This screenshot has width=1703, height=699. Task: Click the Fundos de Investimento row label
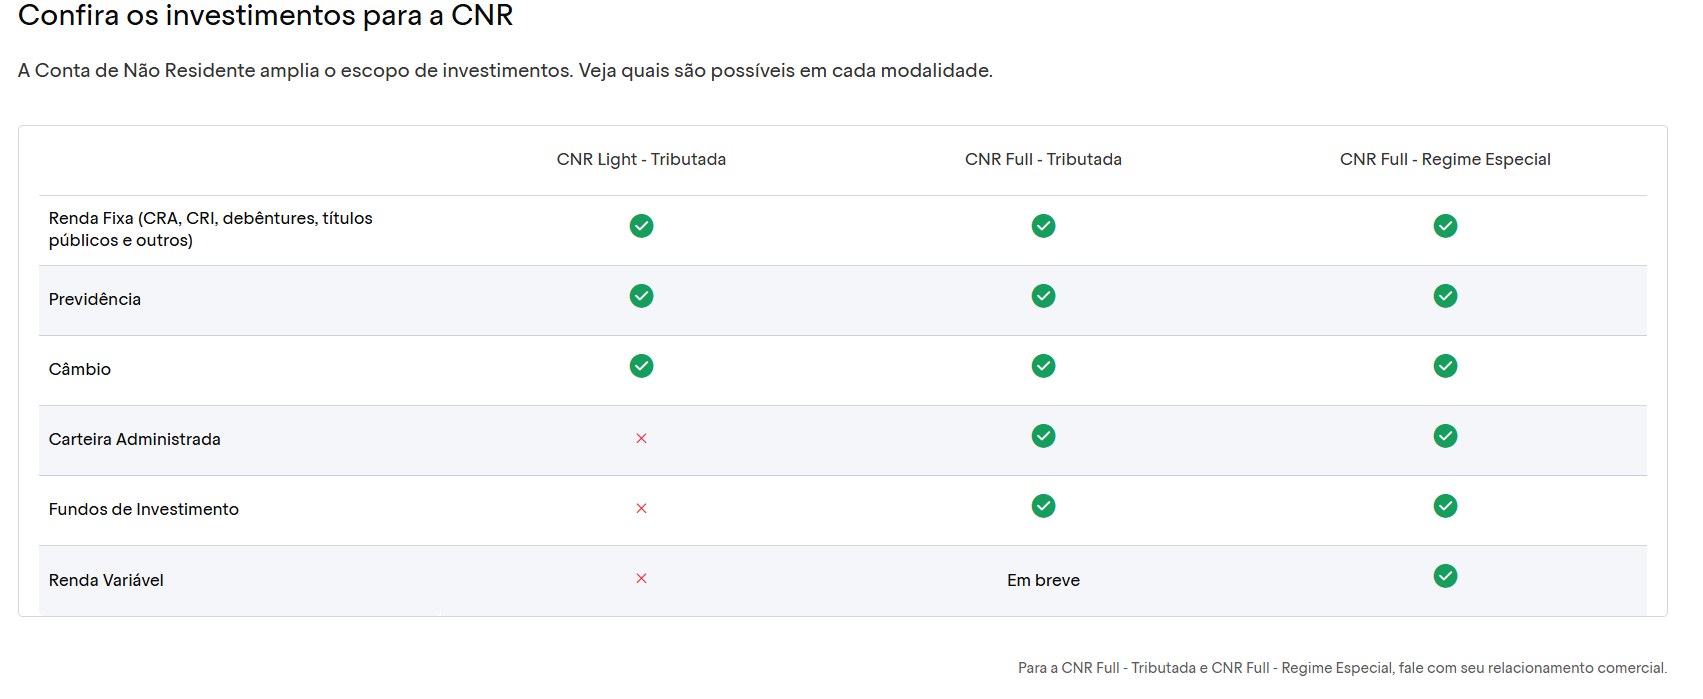click(x=144, y=509)
